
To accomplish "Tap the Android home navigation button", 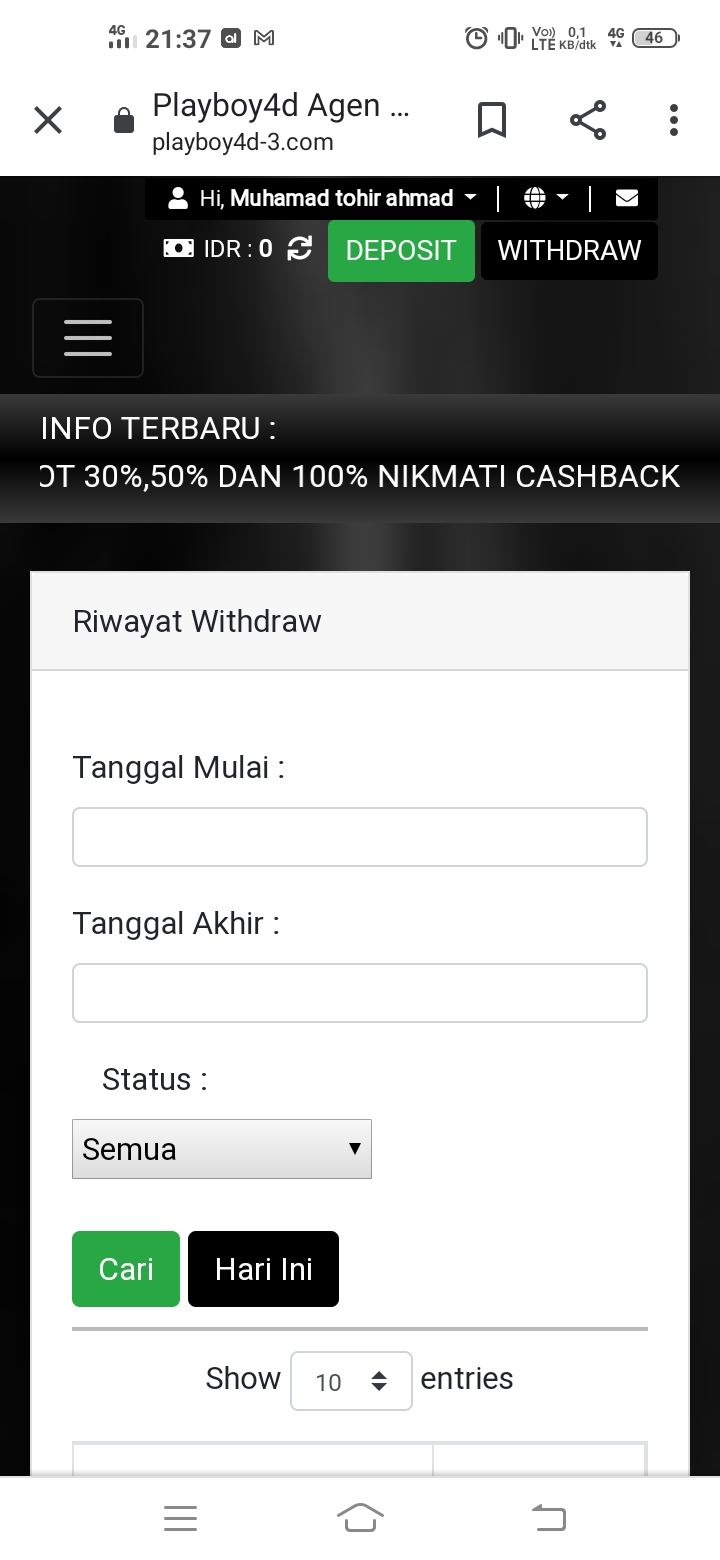I will coord(360,1518).
